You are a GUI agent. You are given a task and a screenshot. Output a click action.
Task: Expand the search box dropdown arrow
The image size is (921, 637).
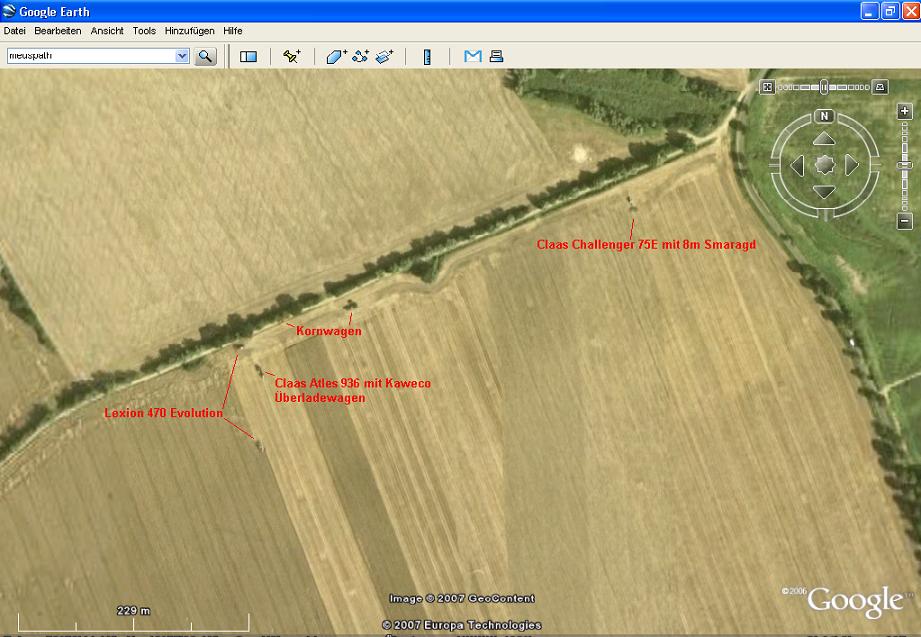tap(182, 57)
